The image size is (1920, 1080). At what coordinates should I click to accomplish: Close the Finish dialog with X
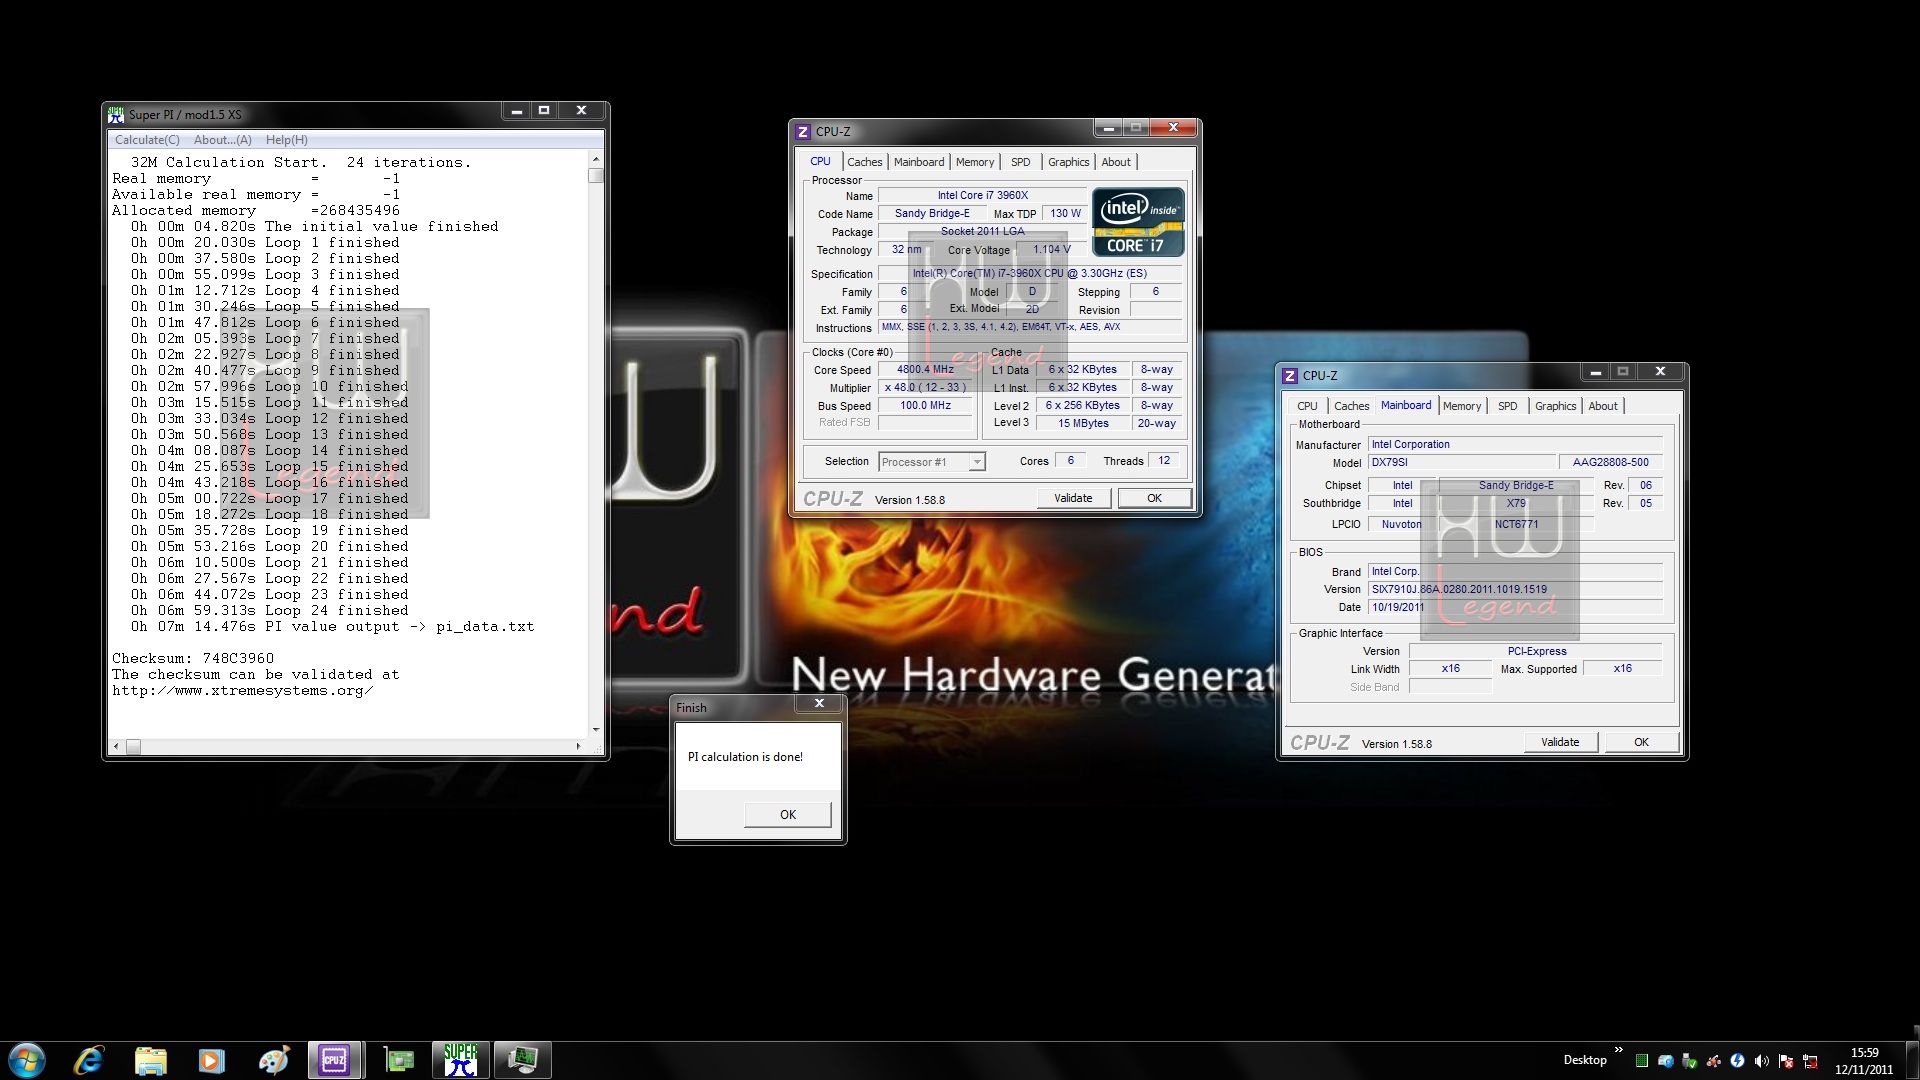819,704
